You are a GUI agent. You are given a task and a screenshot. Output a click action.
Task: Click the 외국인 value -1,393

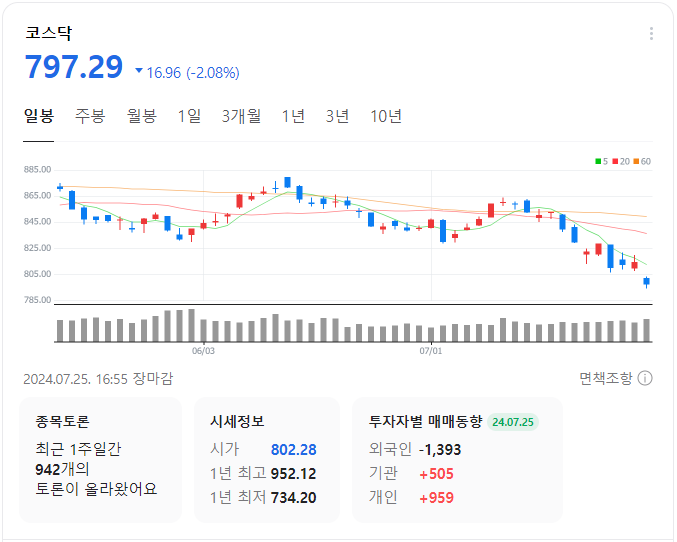pos(440,450)
